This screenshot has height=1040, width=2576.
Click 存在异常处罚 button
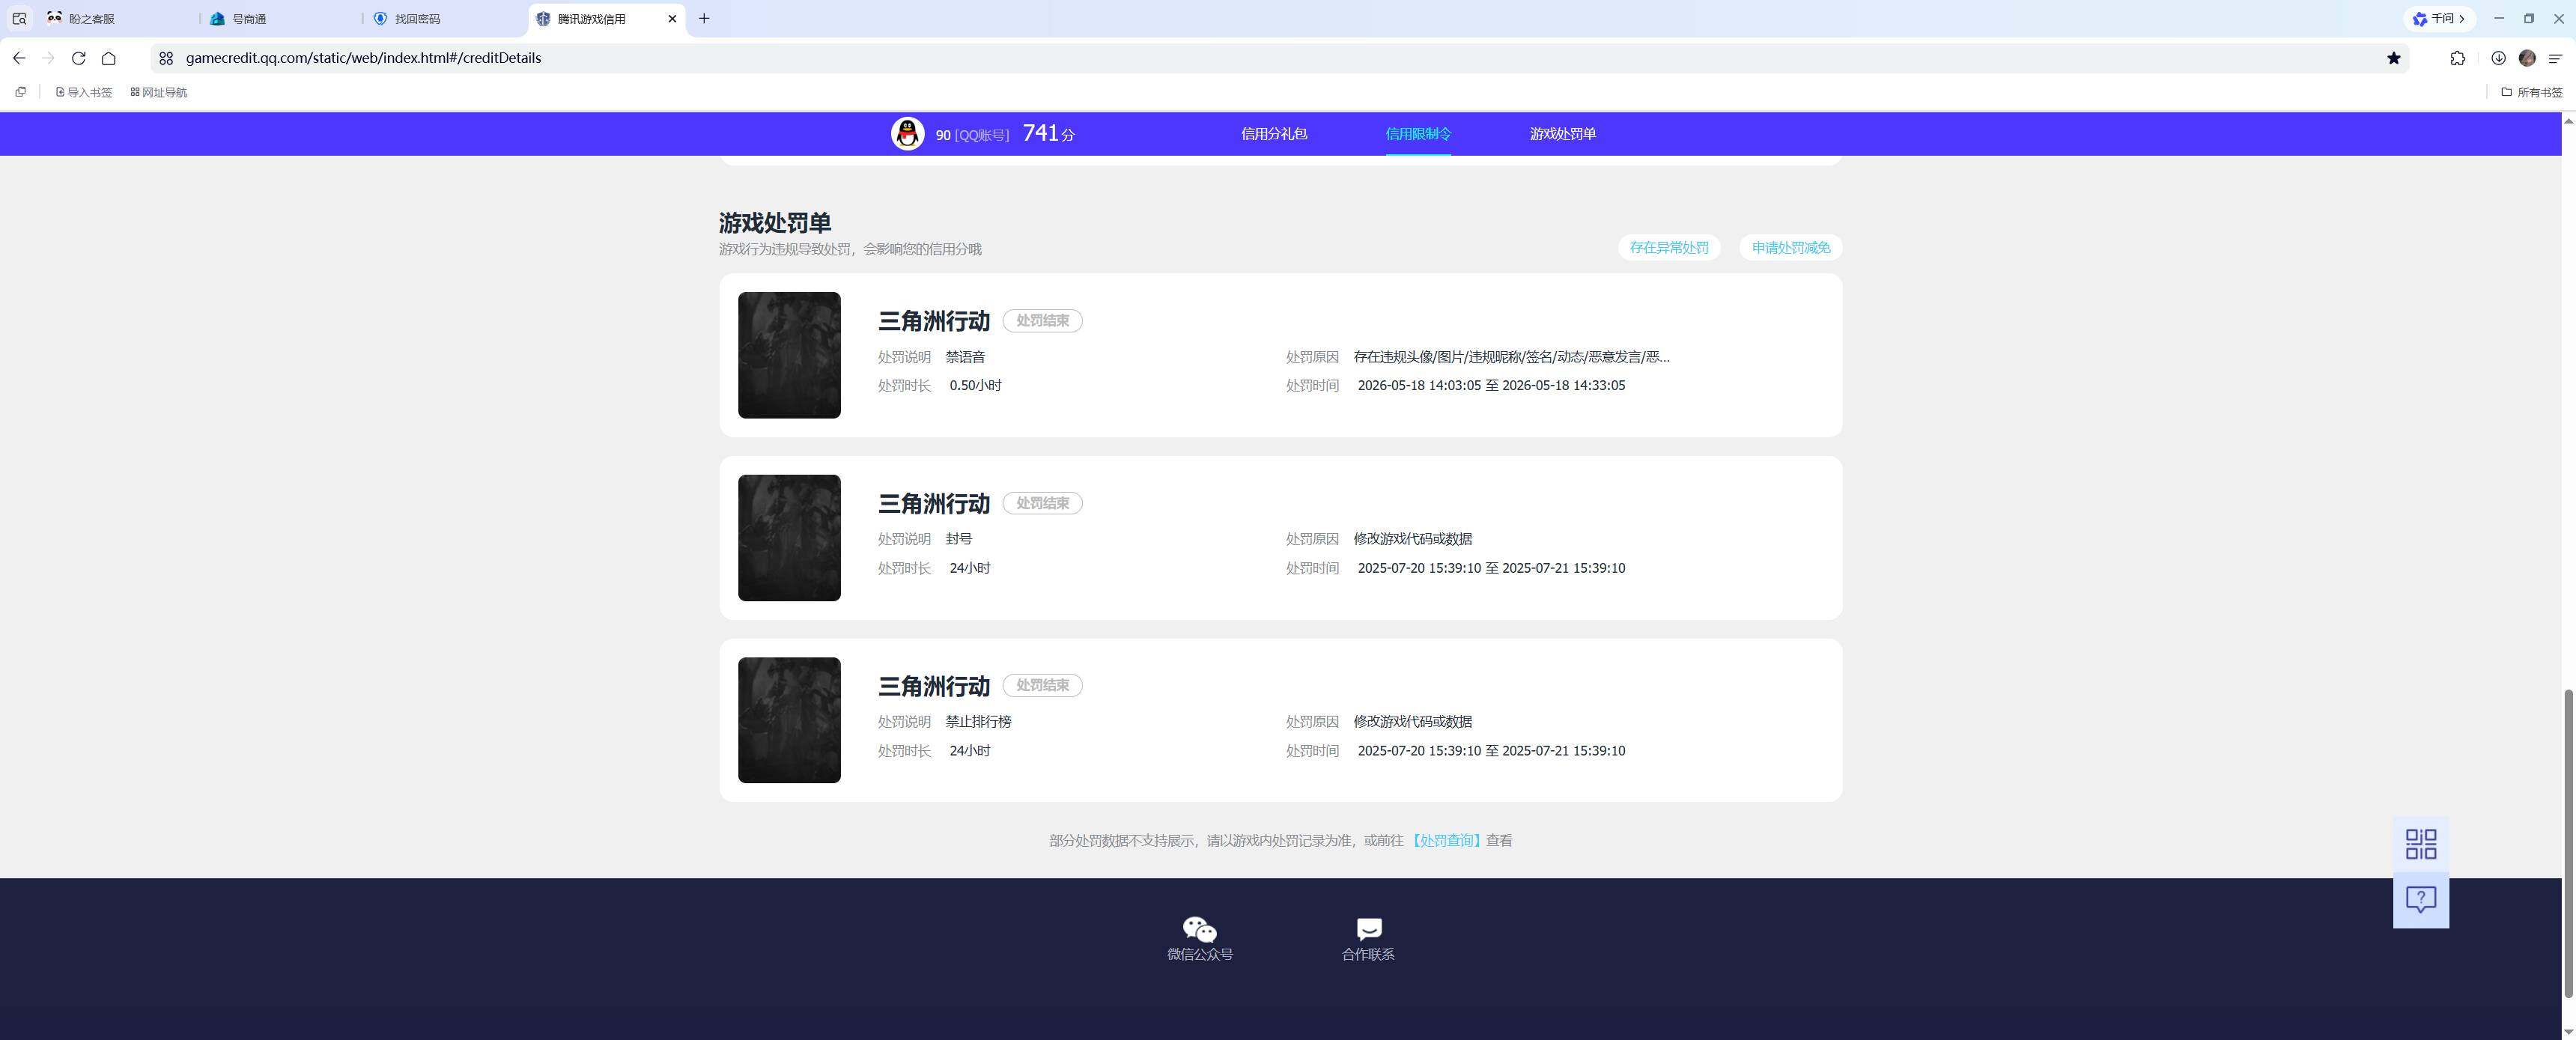pyautogui.click(x=1669, y=248)
